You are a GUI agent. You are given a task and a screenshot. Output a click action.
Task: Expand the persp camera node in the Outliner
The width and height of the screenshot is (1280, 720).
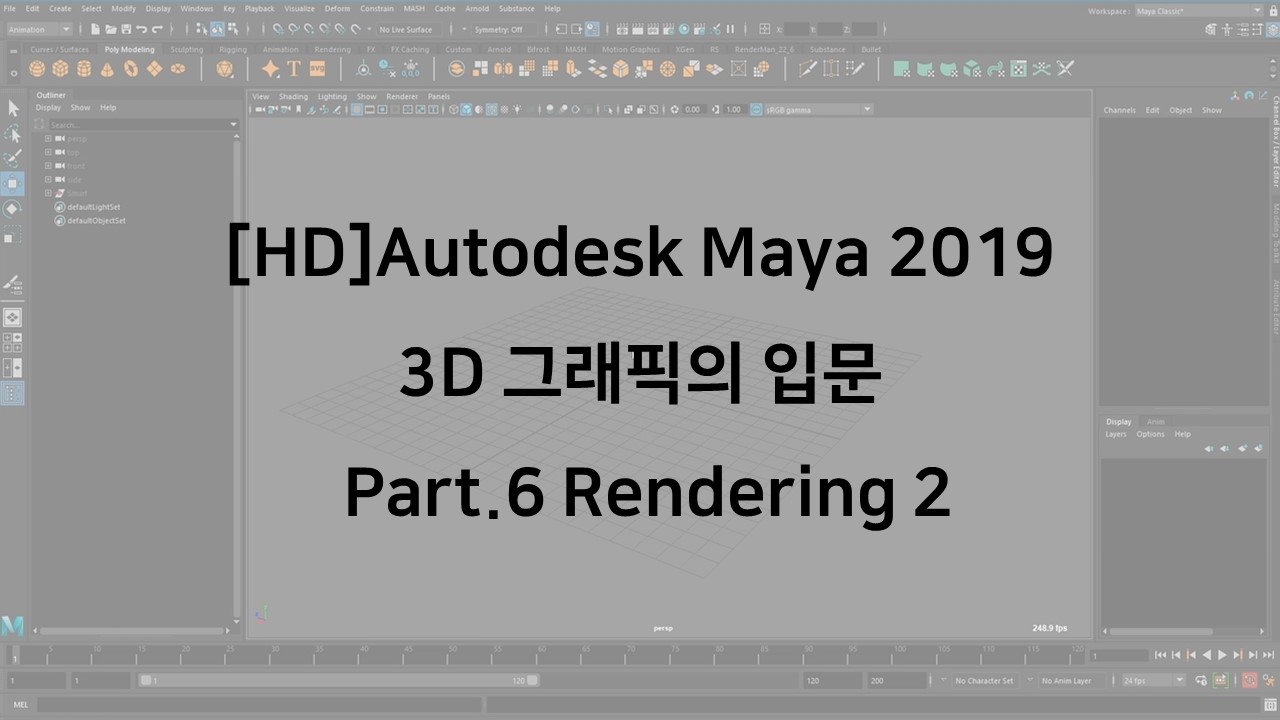click(x=48, y=138)
